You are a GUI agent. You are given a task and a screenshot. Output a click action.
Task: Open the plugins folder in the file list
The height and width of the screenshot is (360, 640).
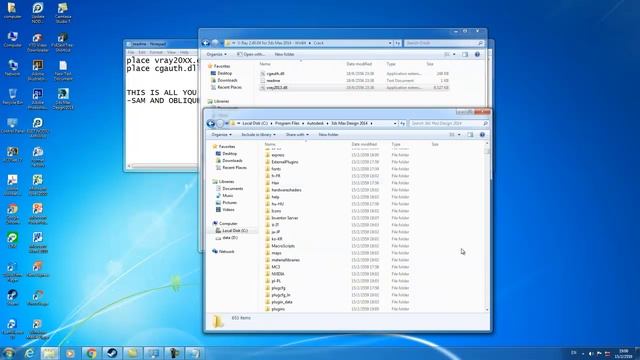point(278,309)
